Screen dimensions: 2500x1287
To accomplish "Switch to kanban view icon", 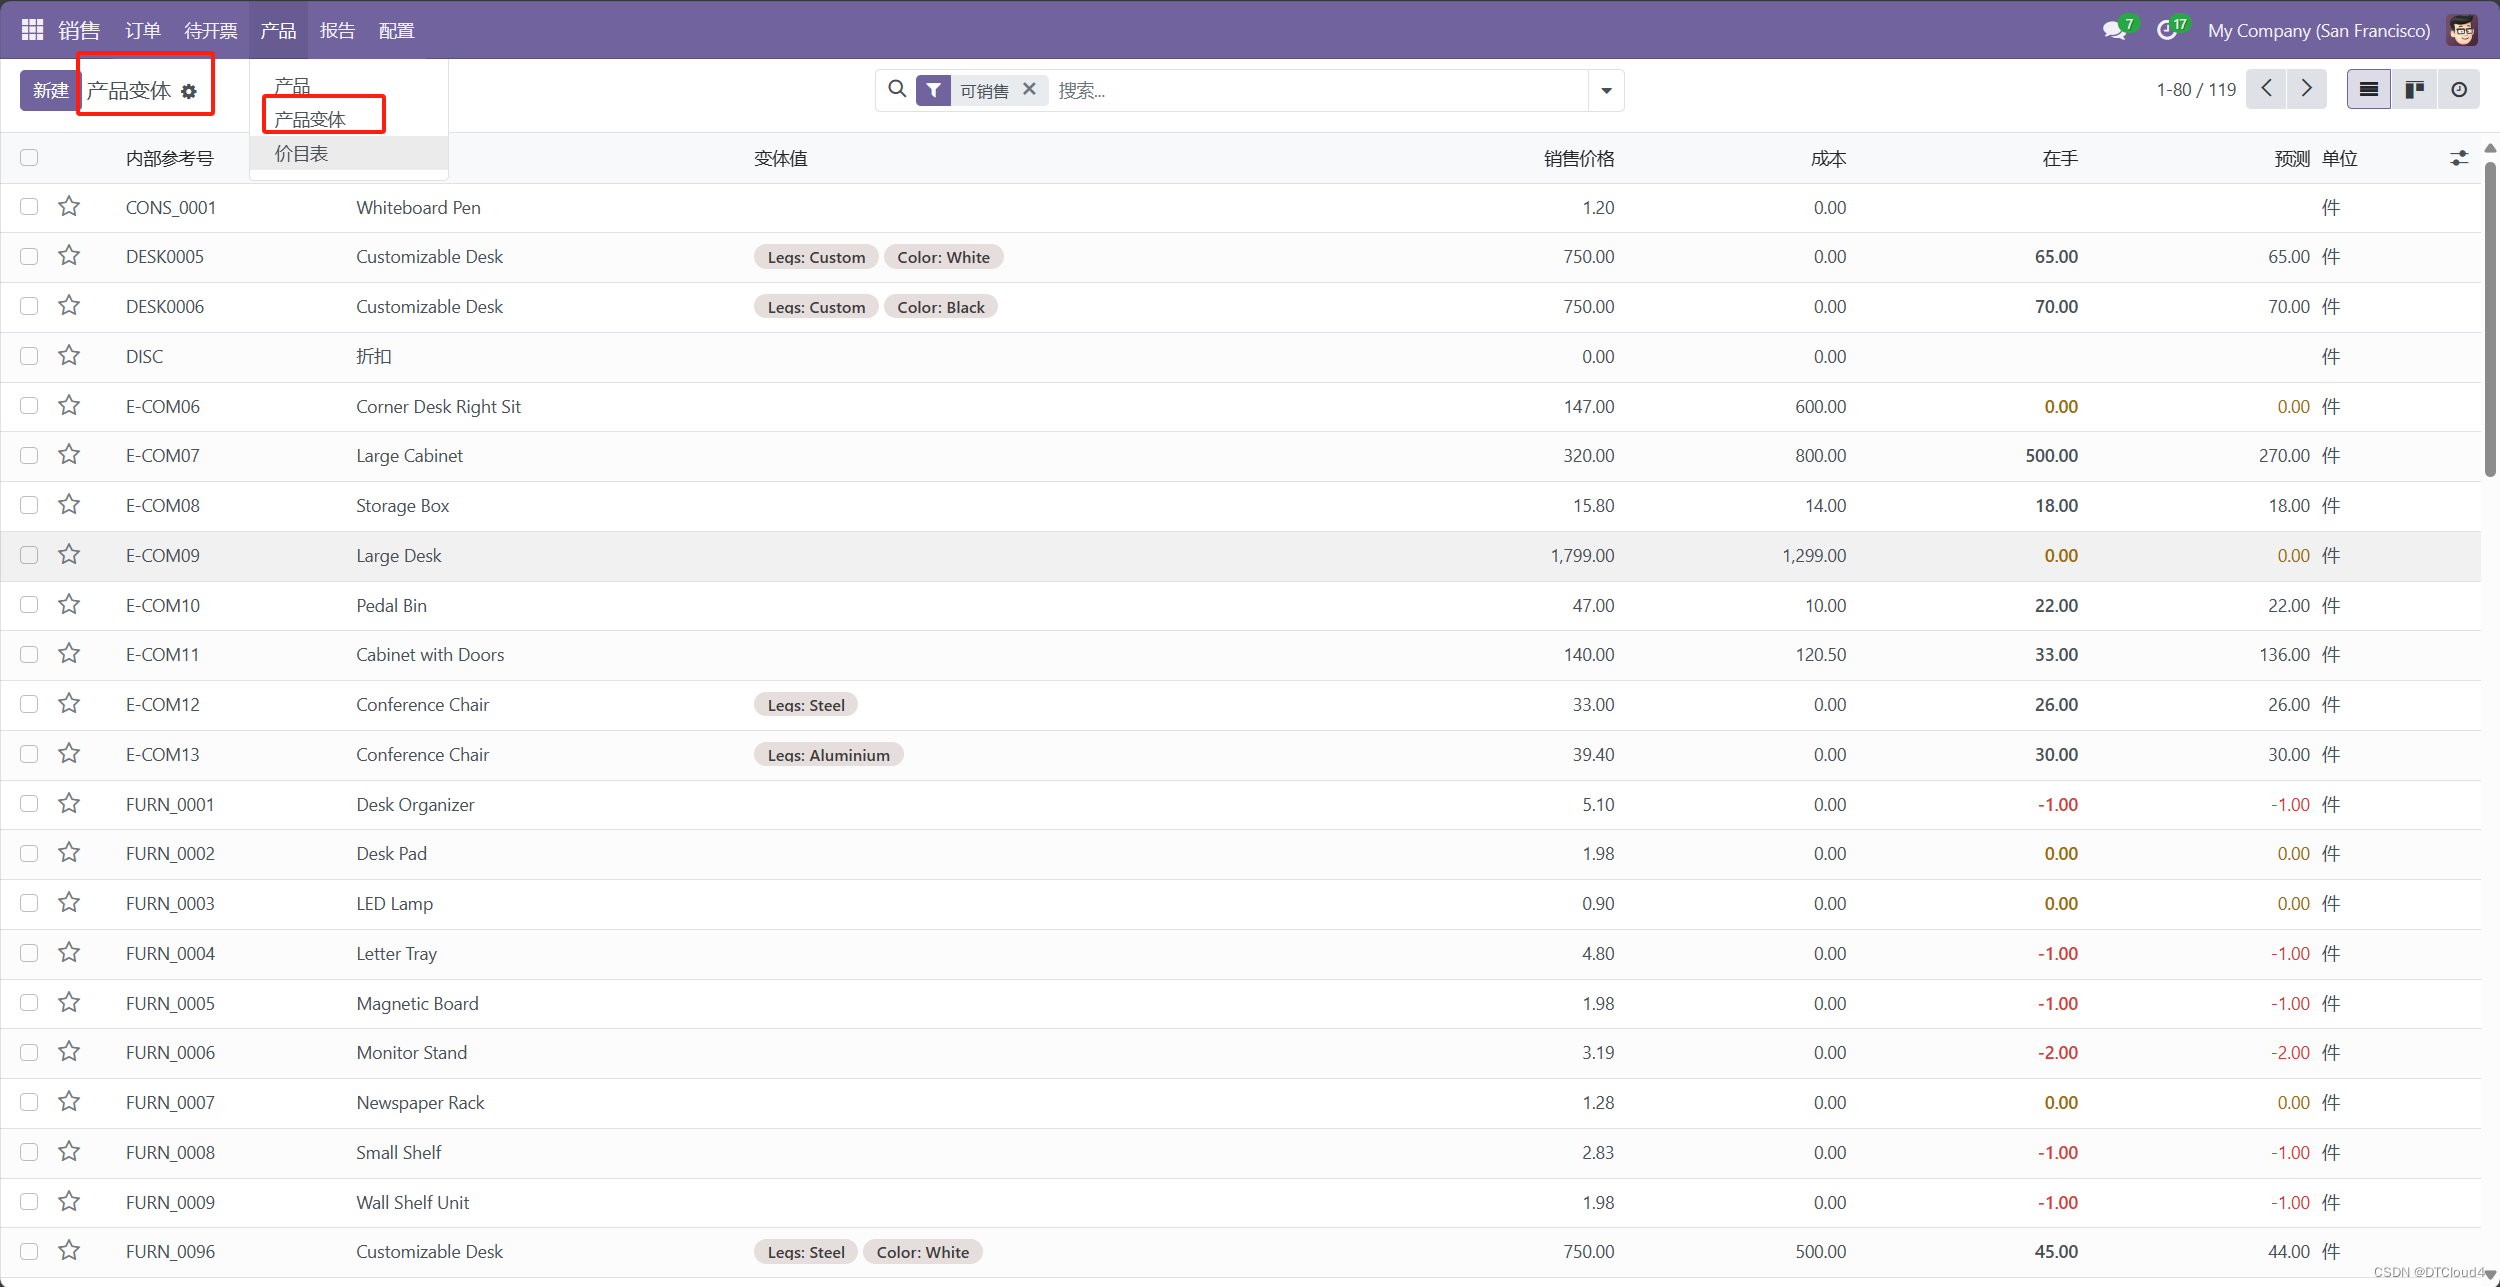I will pos(2414,90).
